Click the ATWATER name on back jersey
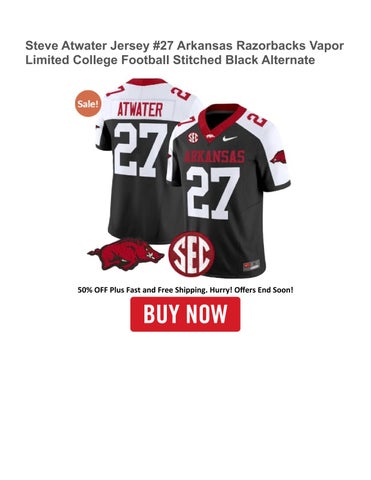Image resolution: width=371 pixels, height=480 pixels. point(140,110)
